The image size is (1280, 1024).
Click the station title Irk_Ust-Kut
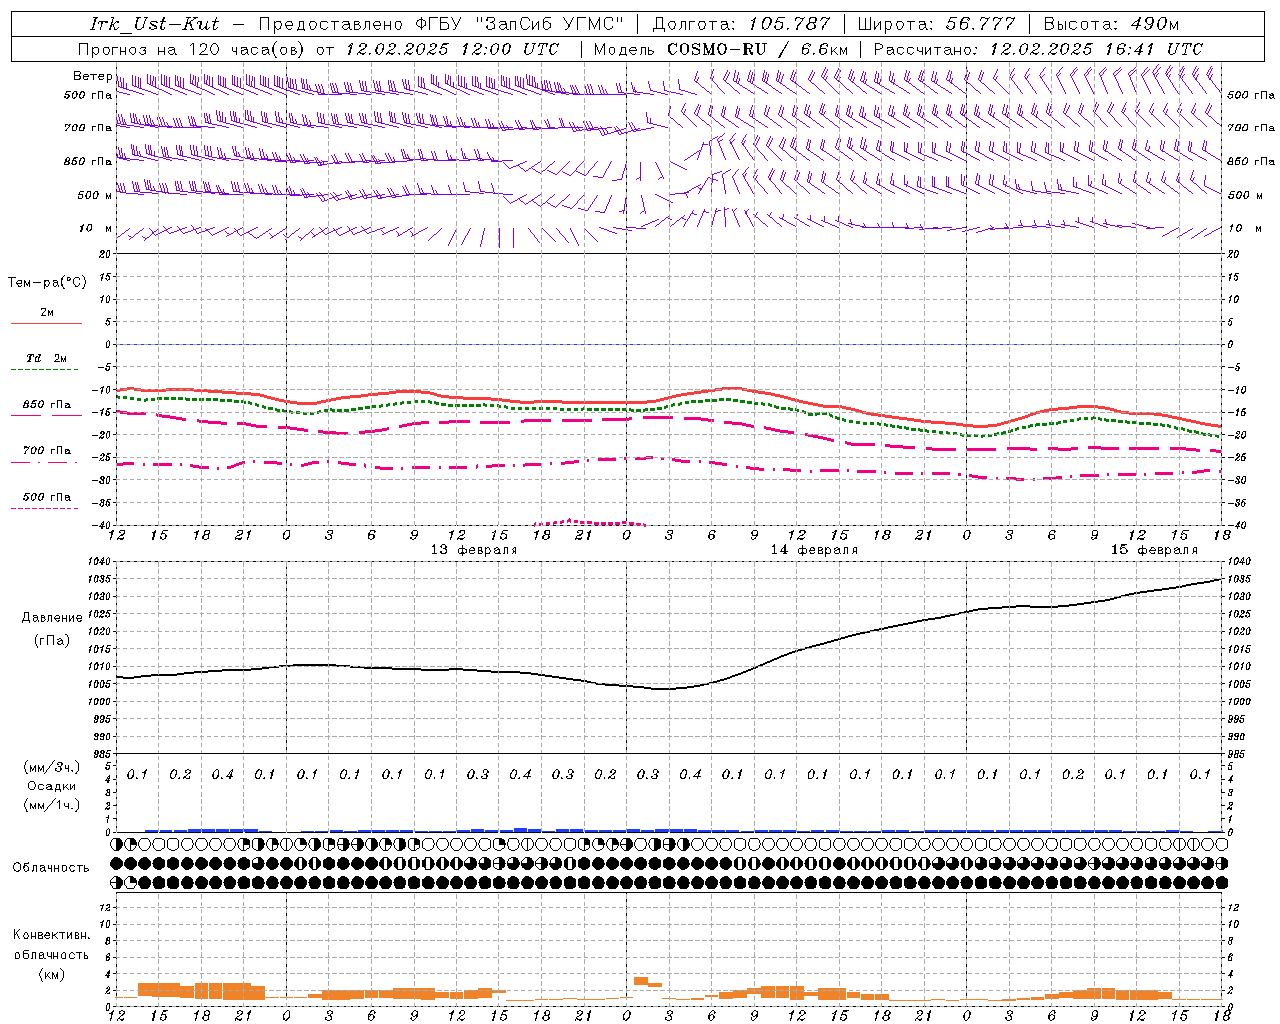(154, 24)
